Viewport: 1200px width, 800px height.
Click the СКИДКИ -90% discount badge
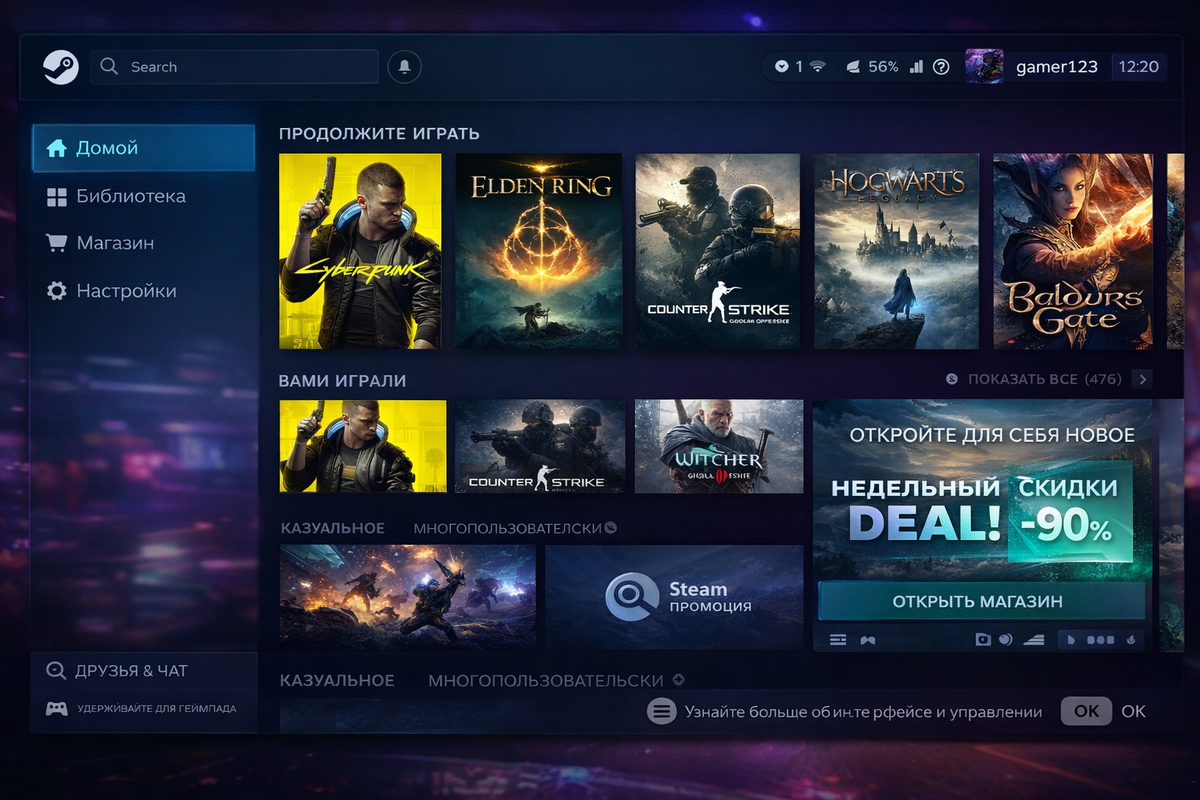pos(1069,509)
